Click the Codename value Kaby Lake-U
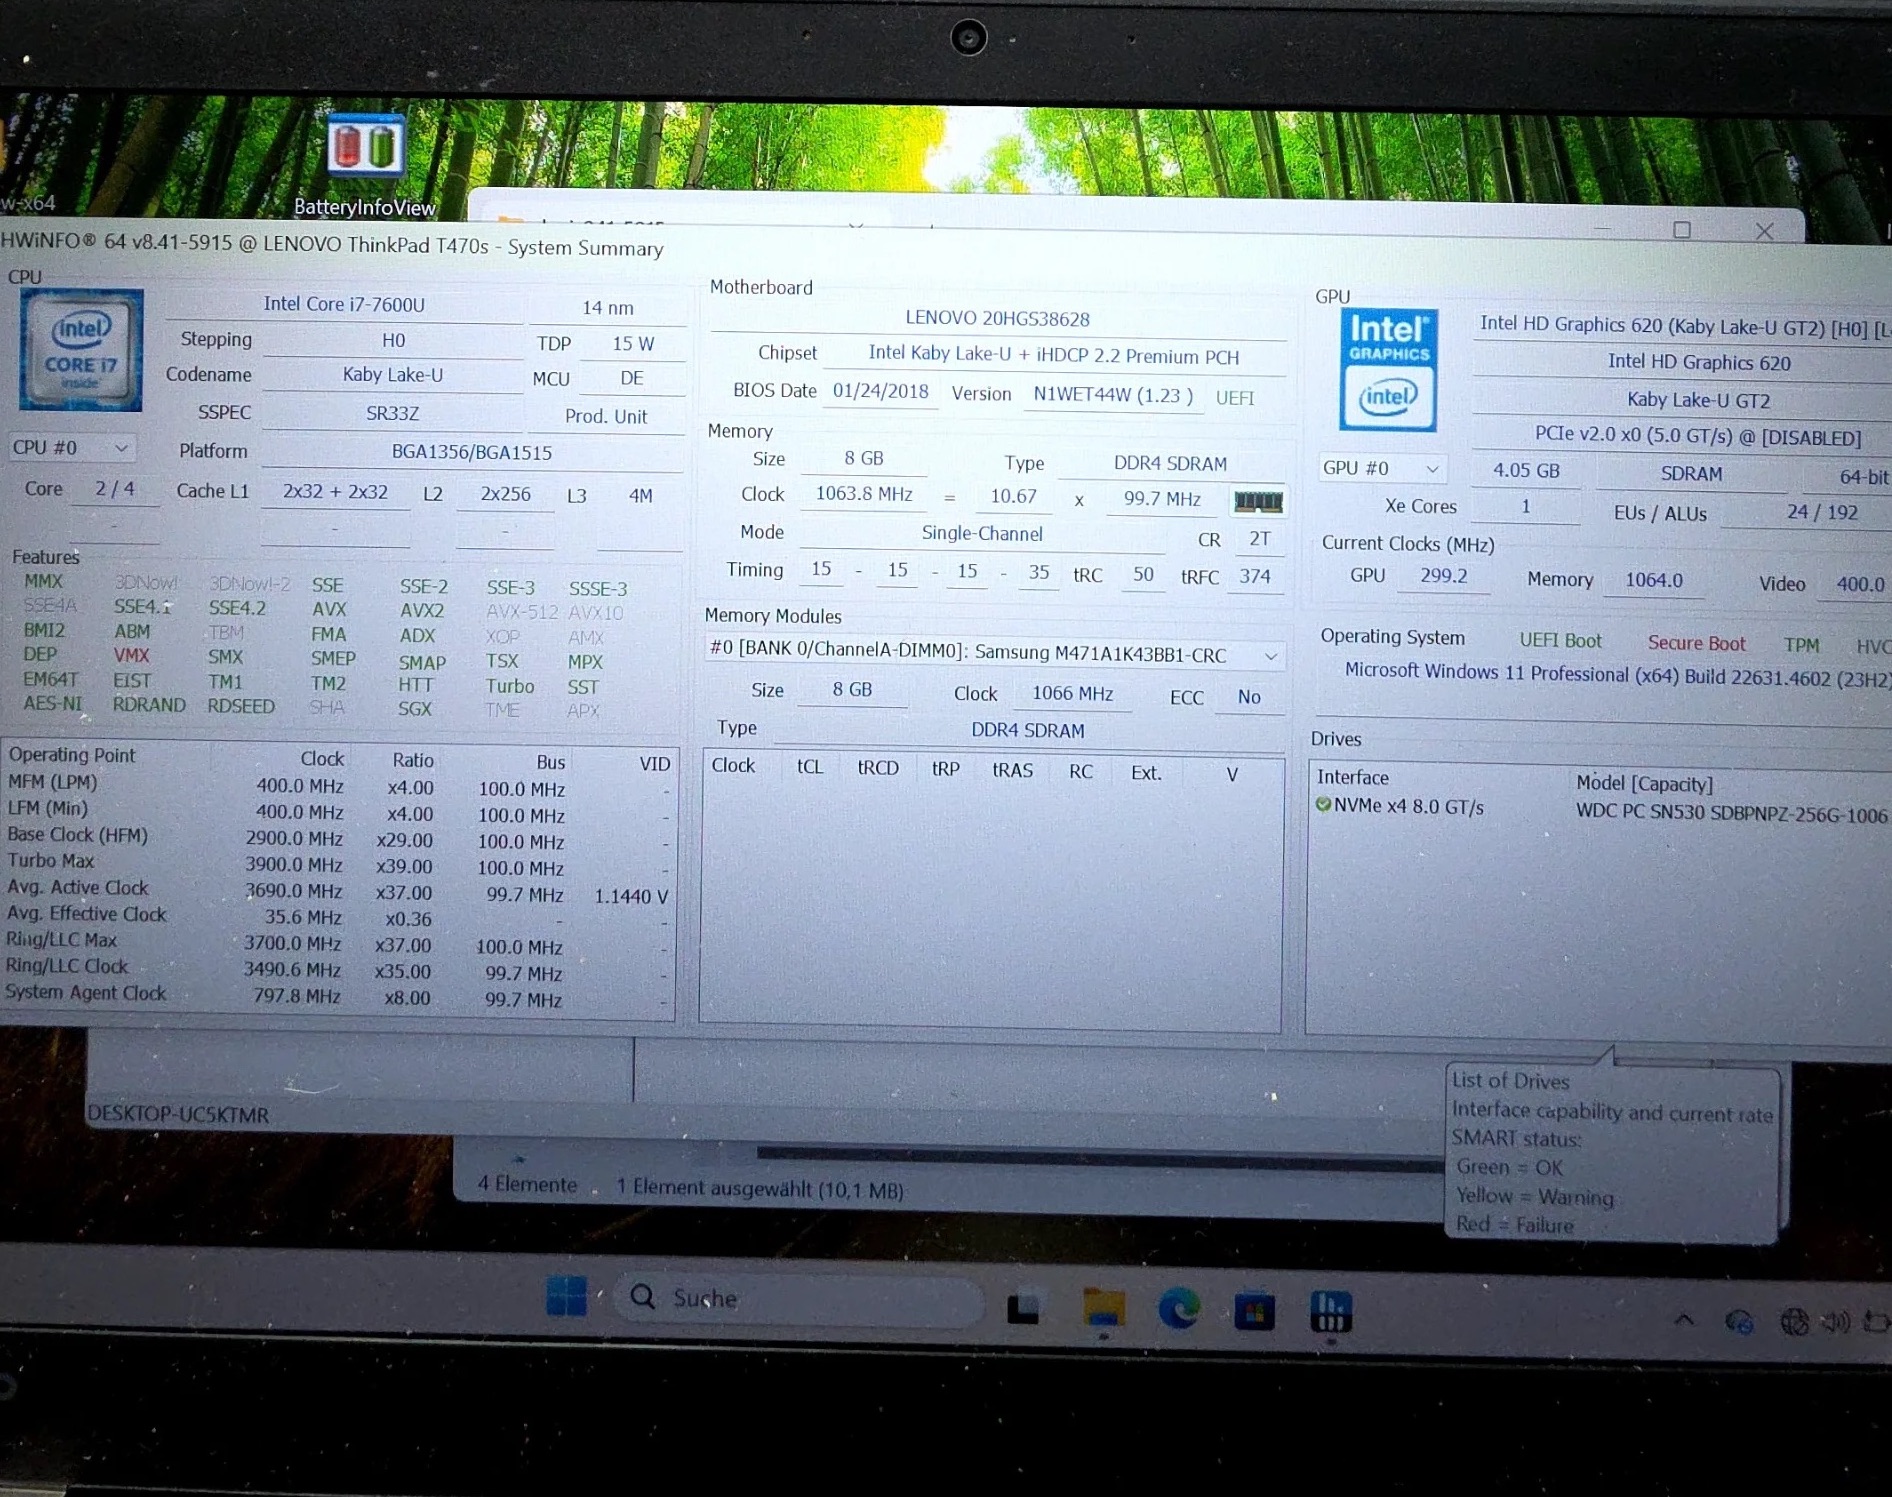The image size is (1892, 1497). tap(392, 375)
